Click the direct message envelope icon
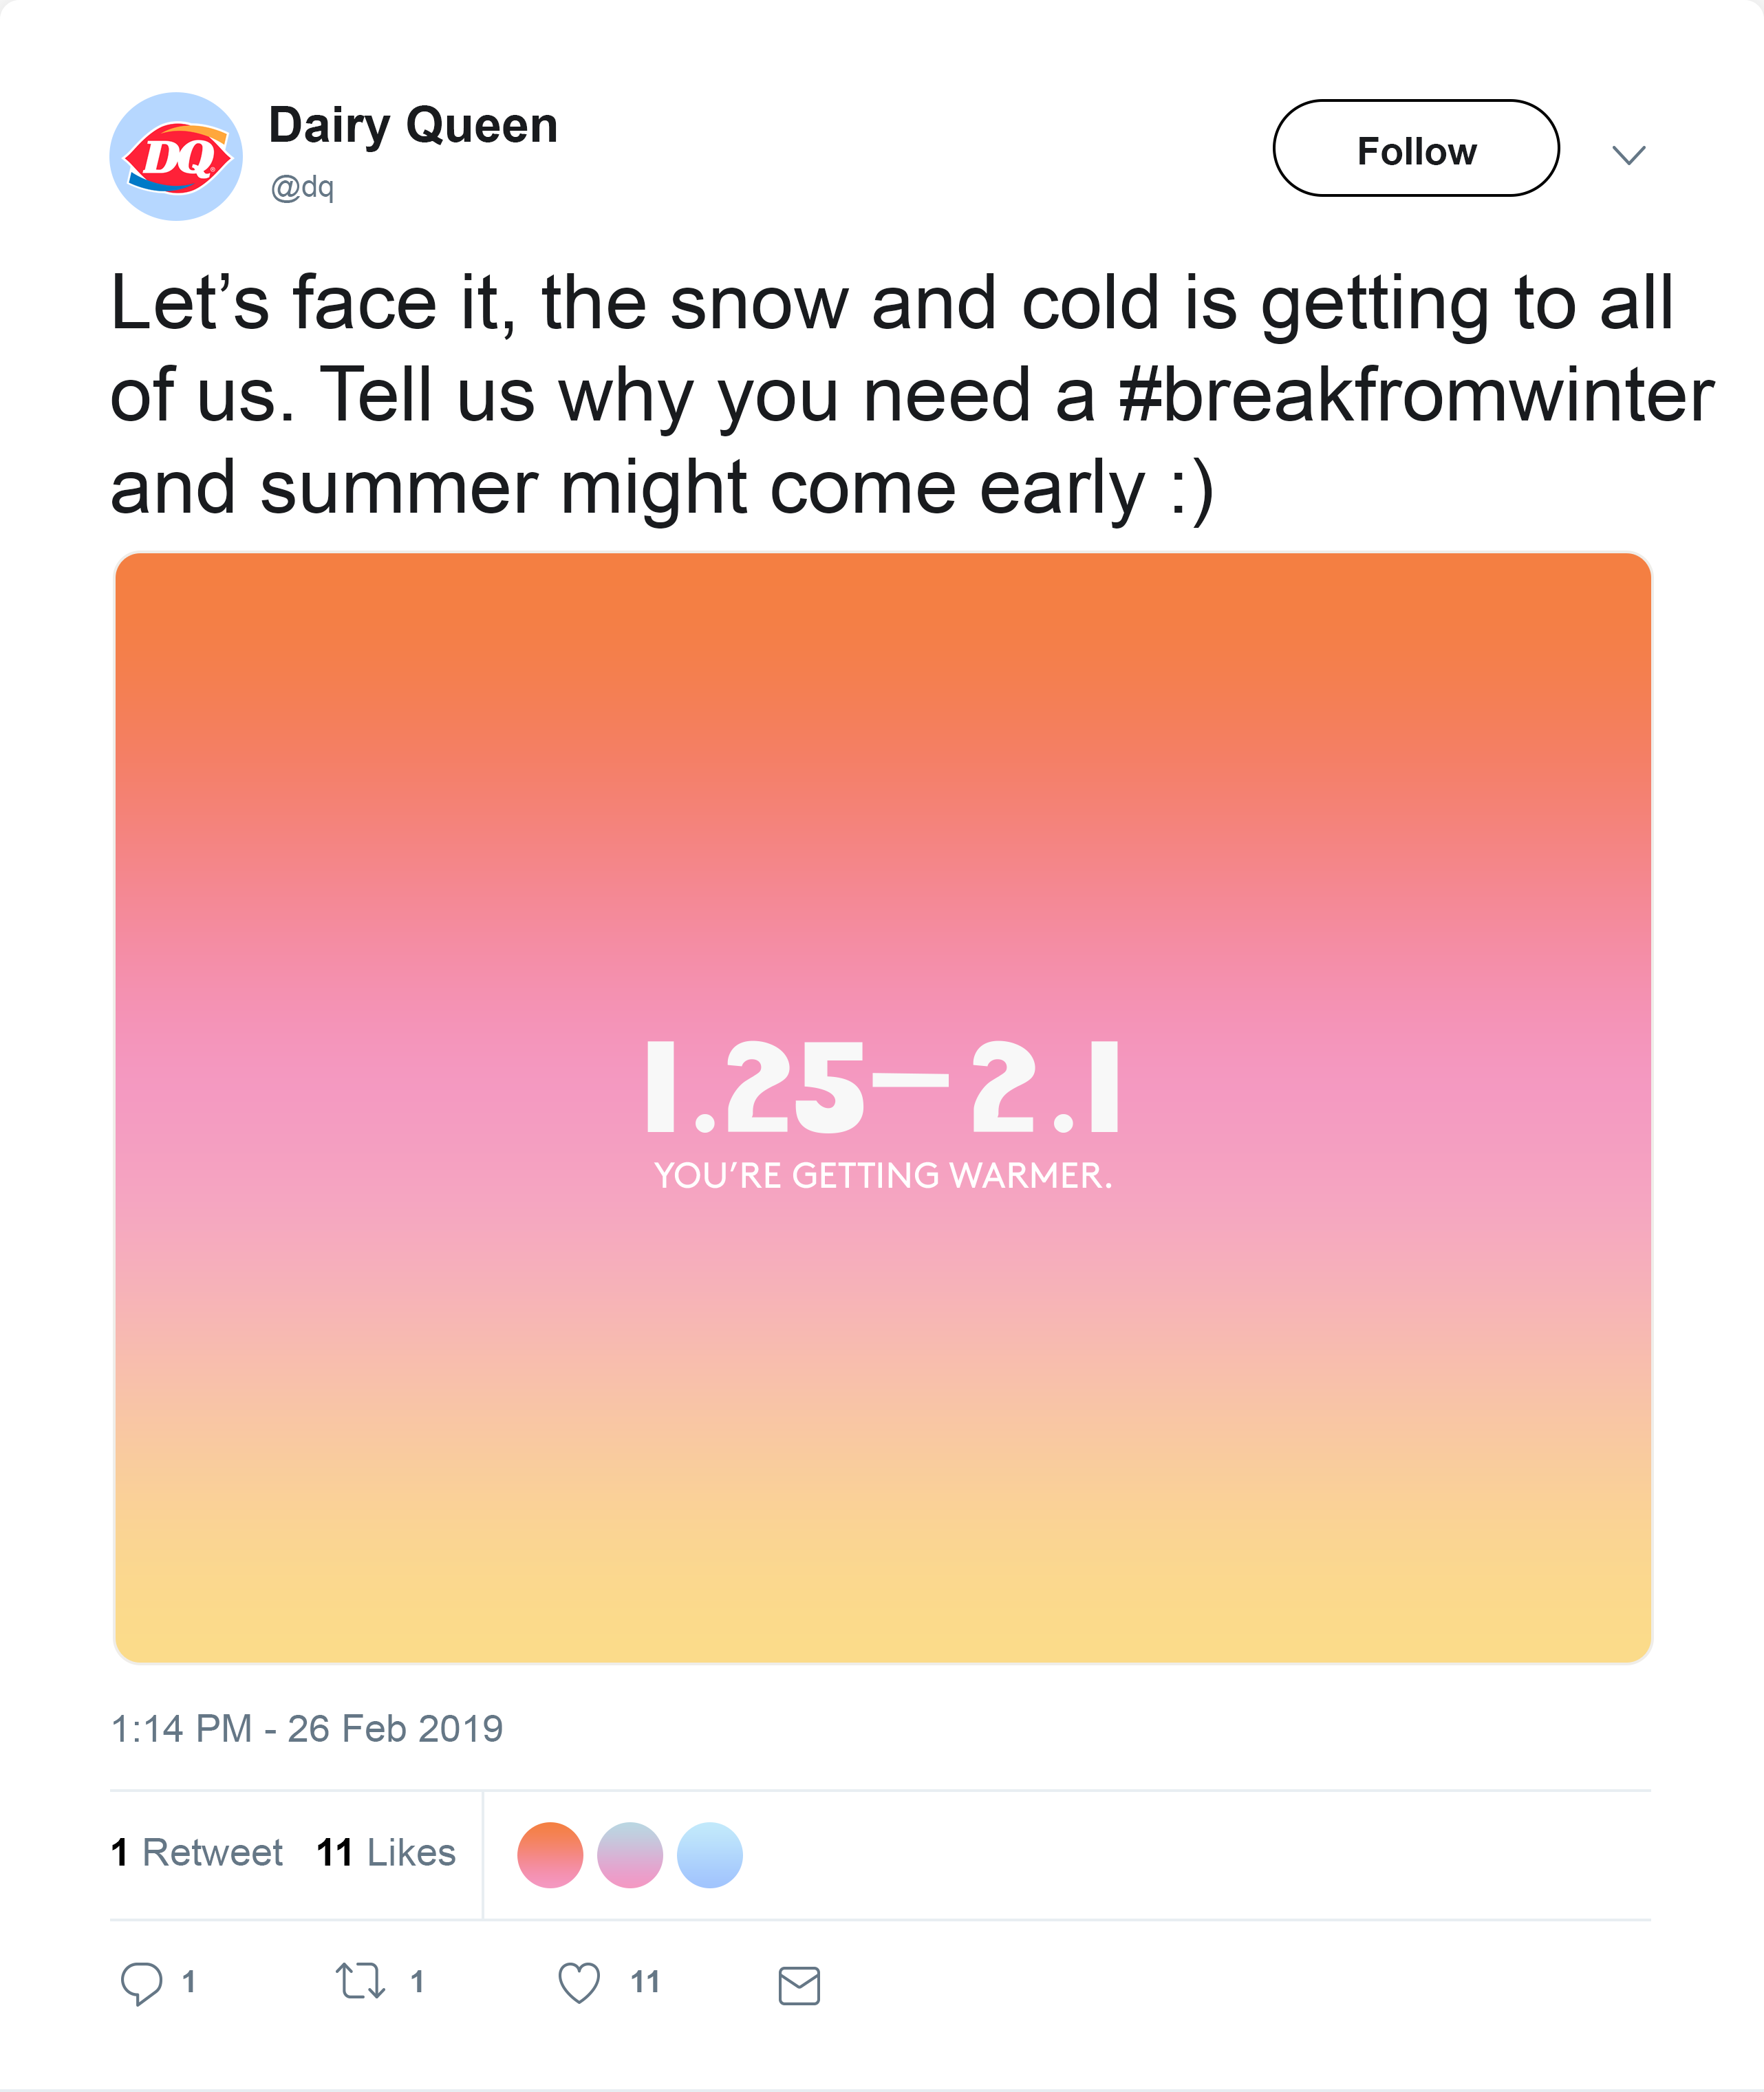Screen dimensions: 1764x2092 tap(799, 1985)
